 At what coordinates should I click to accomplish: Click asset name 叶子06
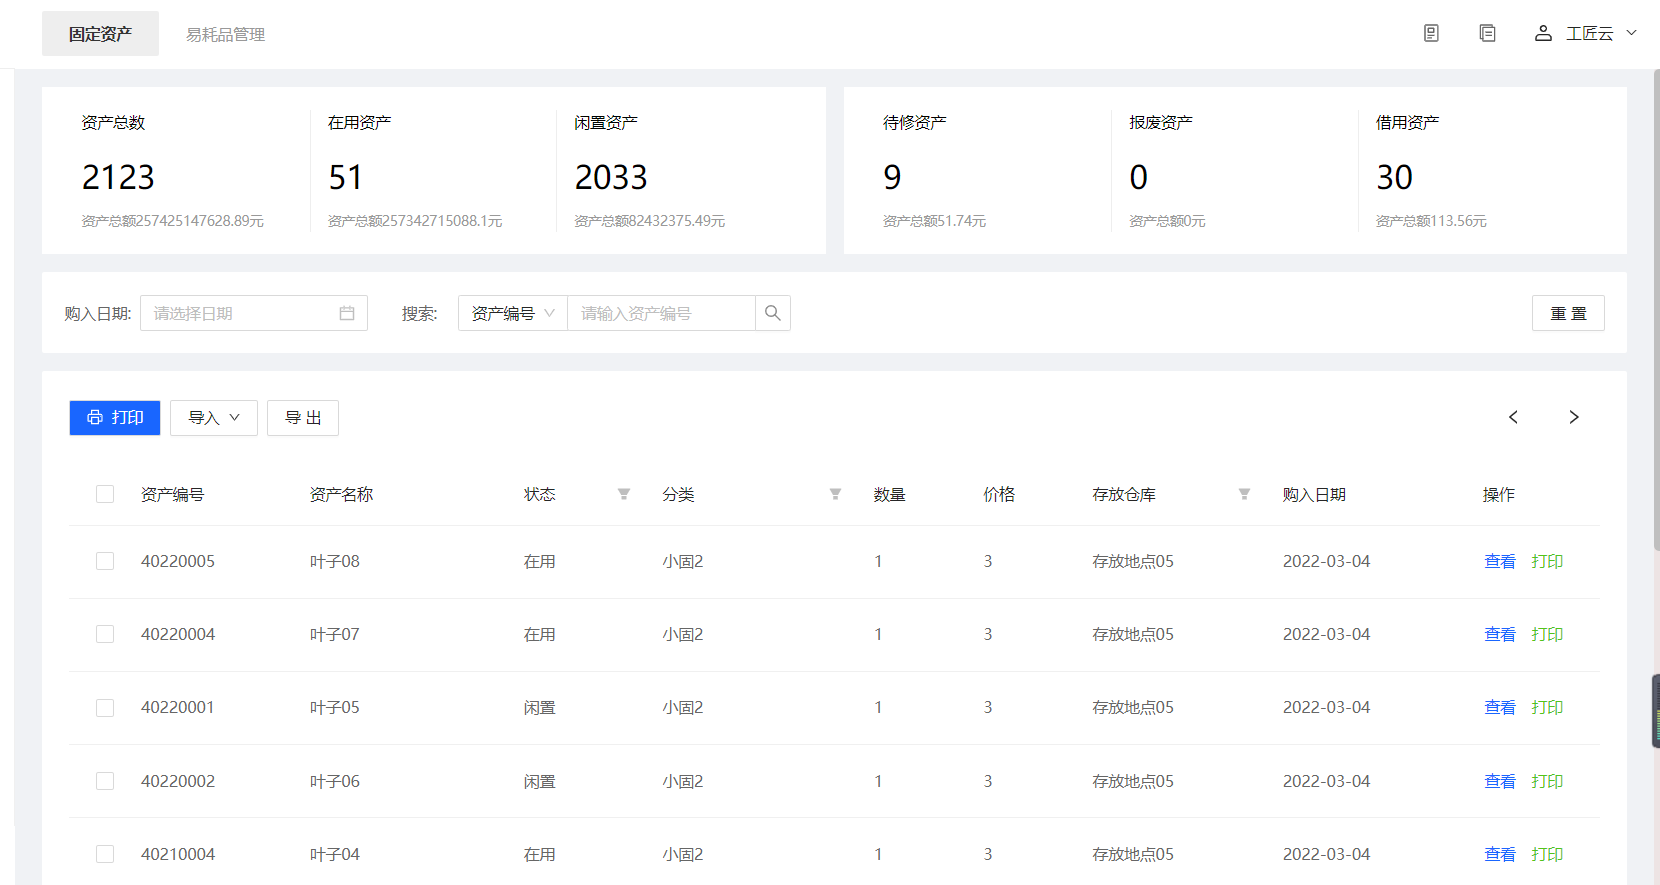tap(334, 781)
